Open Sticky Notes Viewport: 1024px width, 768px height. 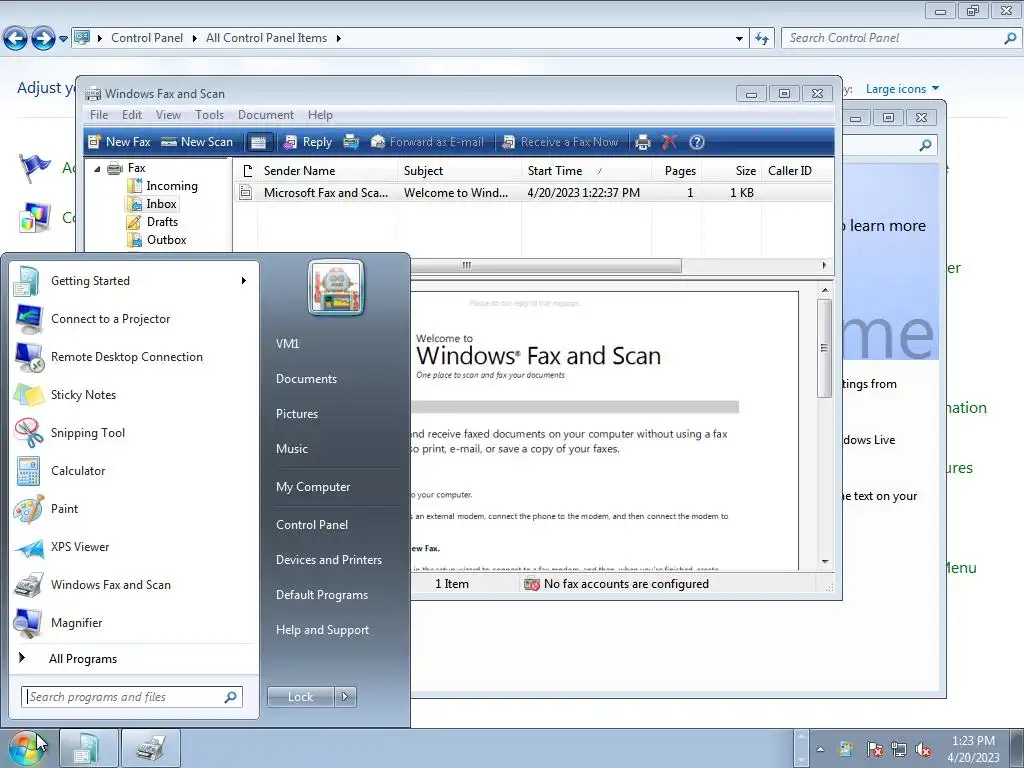[x=134, y=394]
